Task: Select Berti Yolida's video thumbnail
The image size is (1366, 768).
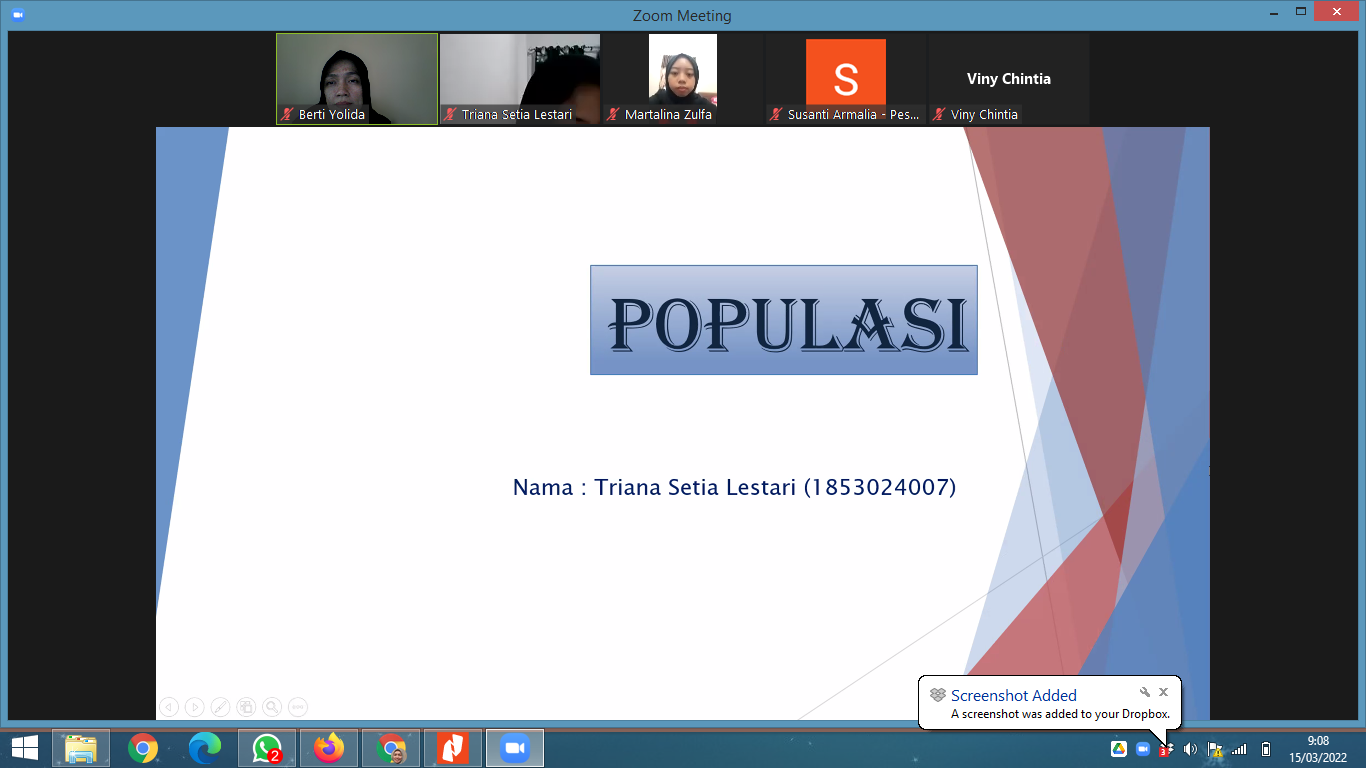Action: tap(357, 78)
